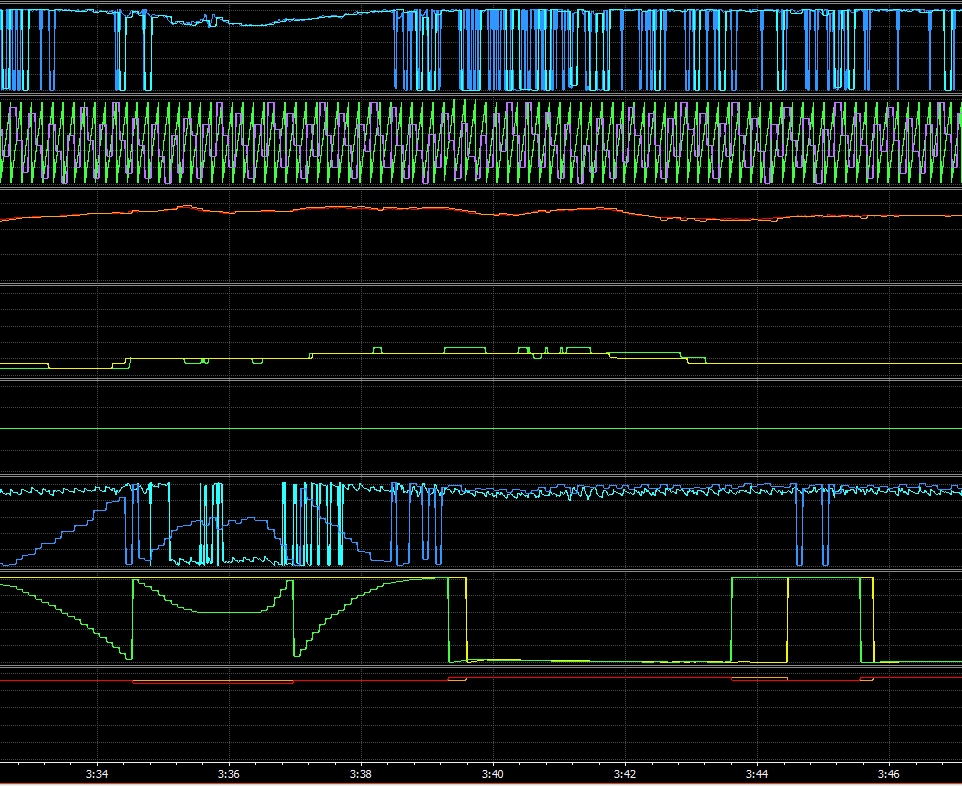This screenshot has width=962, height=786.
Task: Select the short red segment near 3:44
Action: tap(760, 678)
